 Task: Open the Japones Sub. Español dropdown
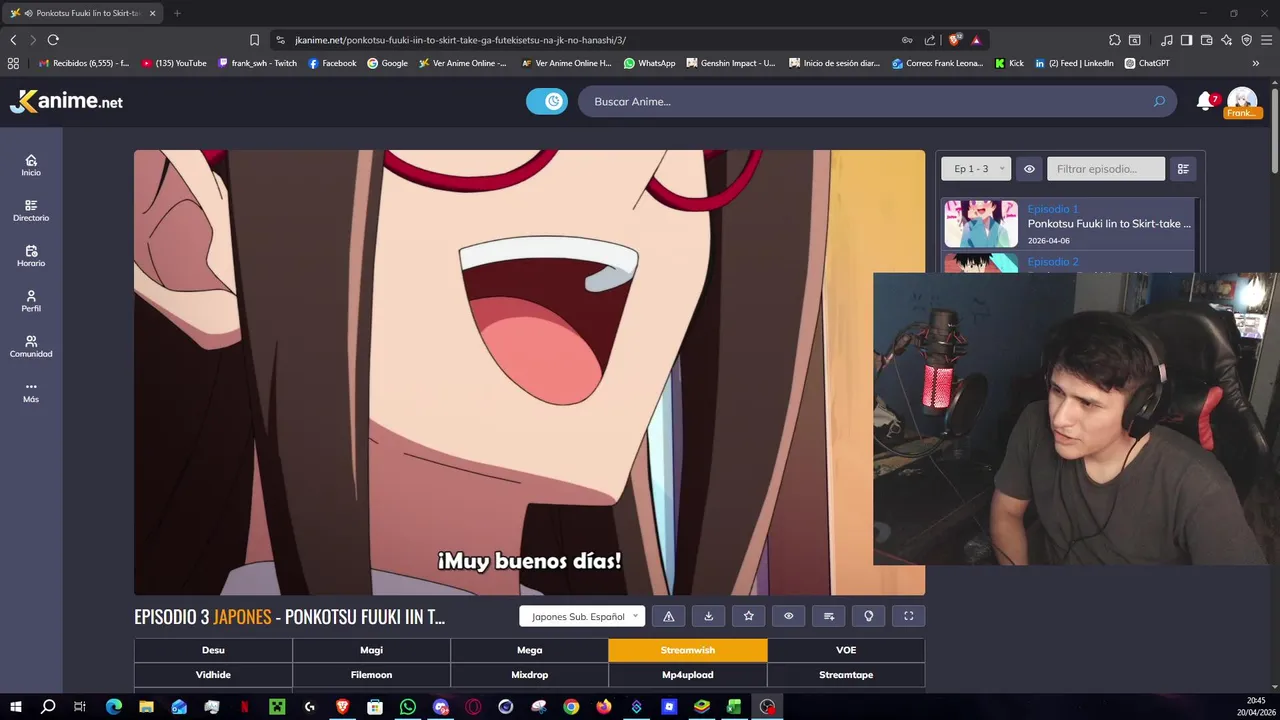pyautogui.click(x=582, y=616)
